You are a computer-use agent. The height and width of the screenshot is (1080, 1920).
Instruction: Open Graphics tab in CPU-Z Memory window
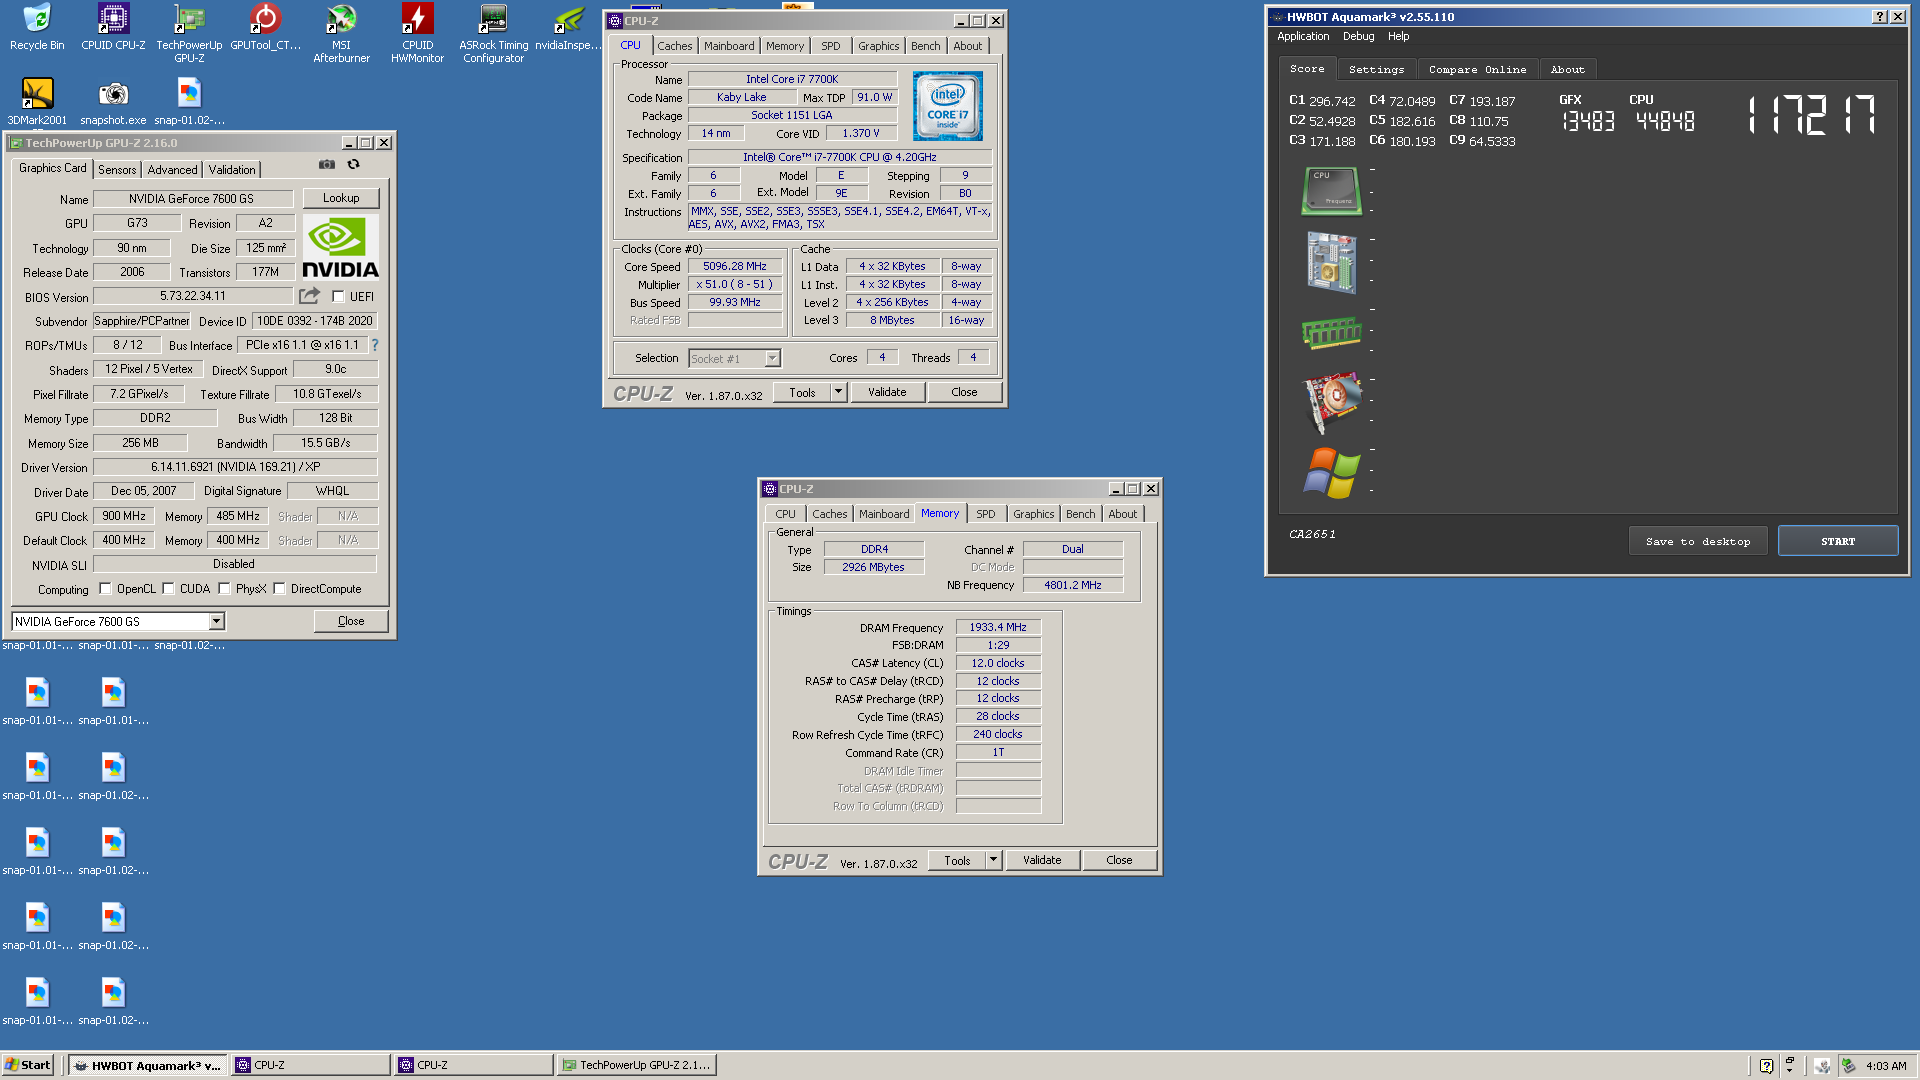click(x=1033, y=514)
